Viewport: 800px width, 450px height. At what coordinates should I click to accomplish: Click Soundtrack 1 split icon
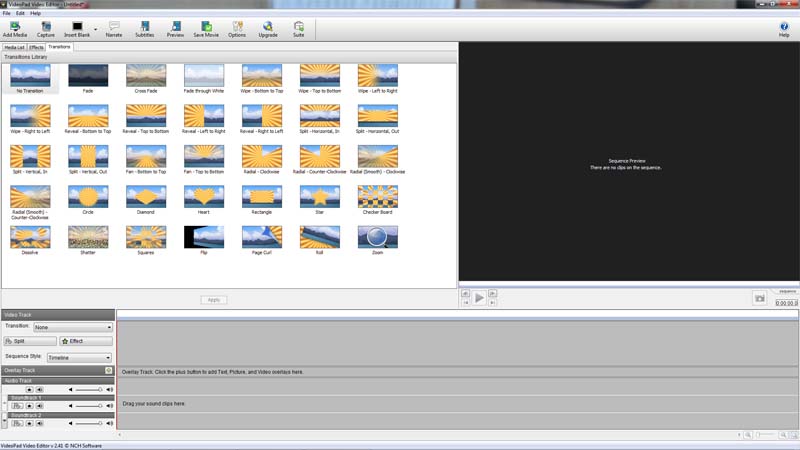tap(17, 406)
